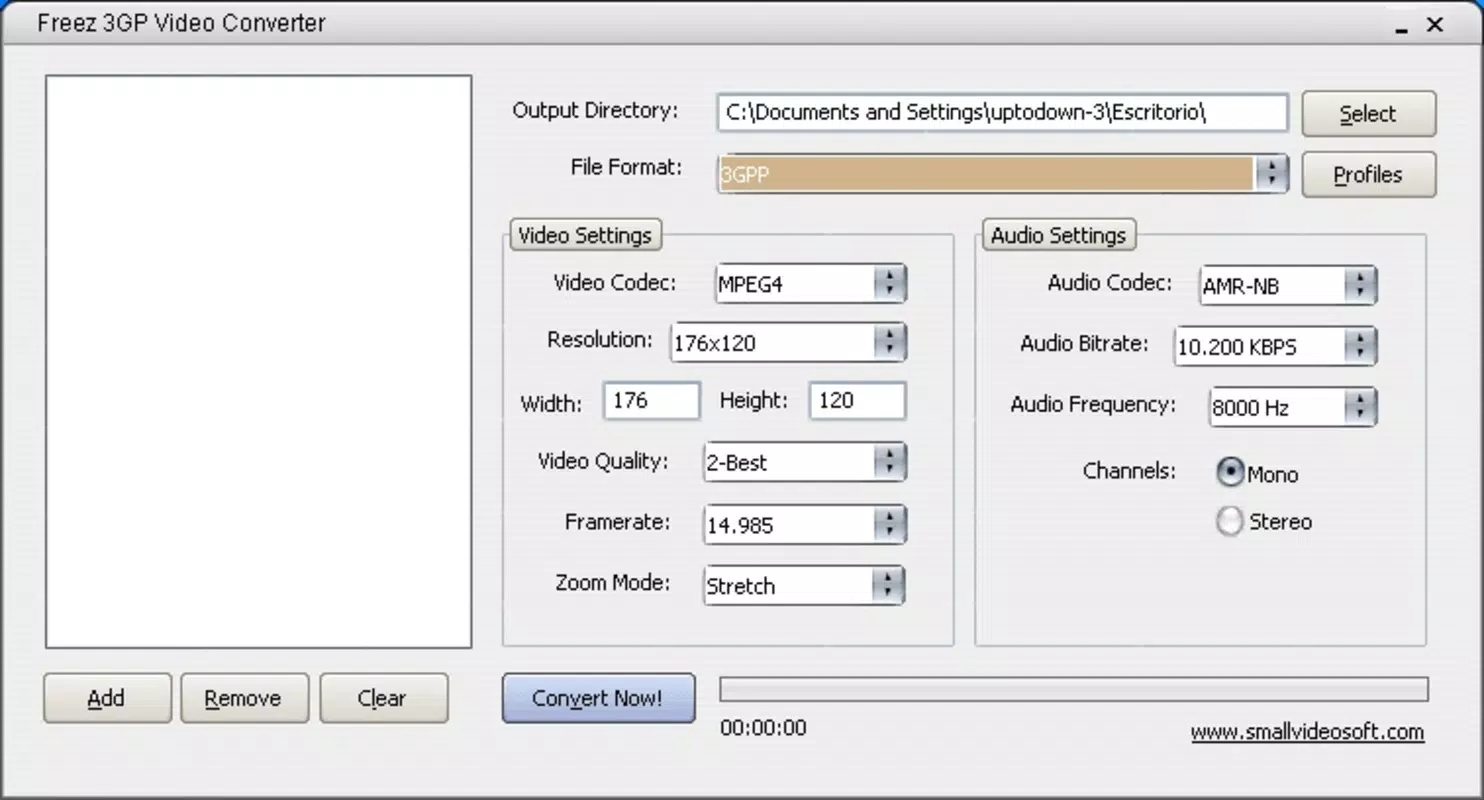This screenshot has width=1484, height=800.
Task: Open the Audio Frequency dropdown
Action: (x=1293, y=407)
